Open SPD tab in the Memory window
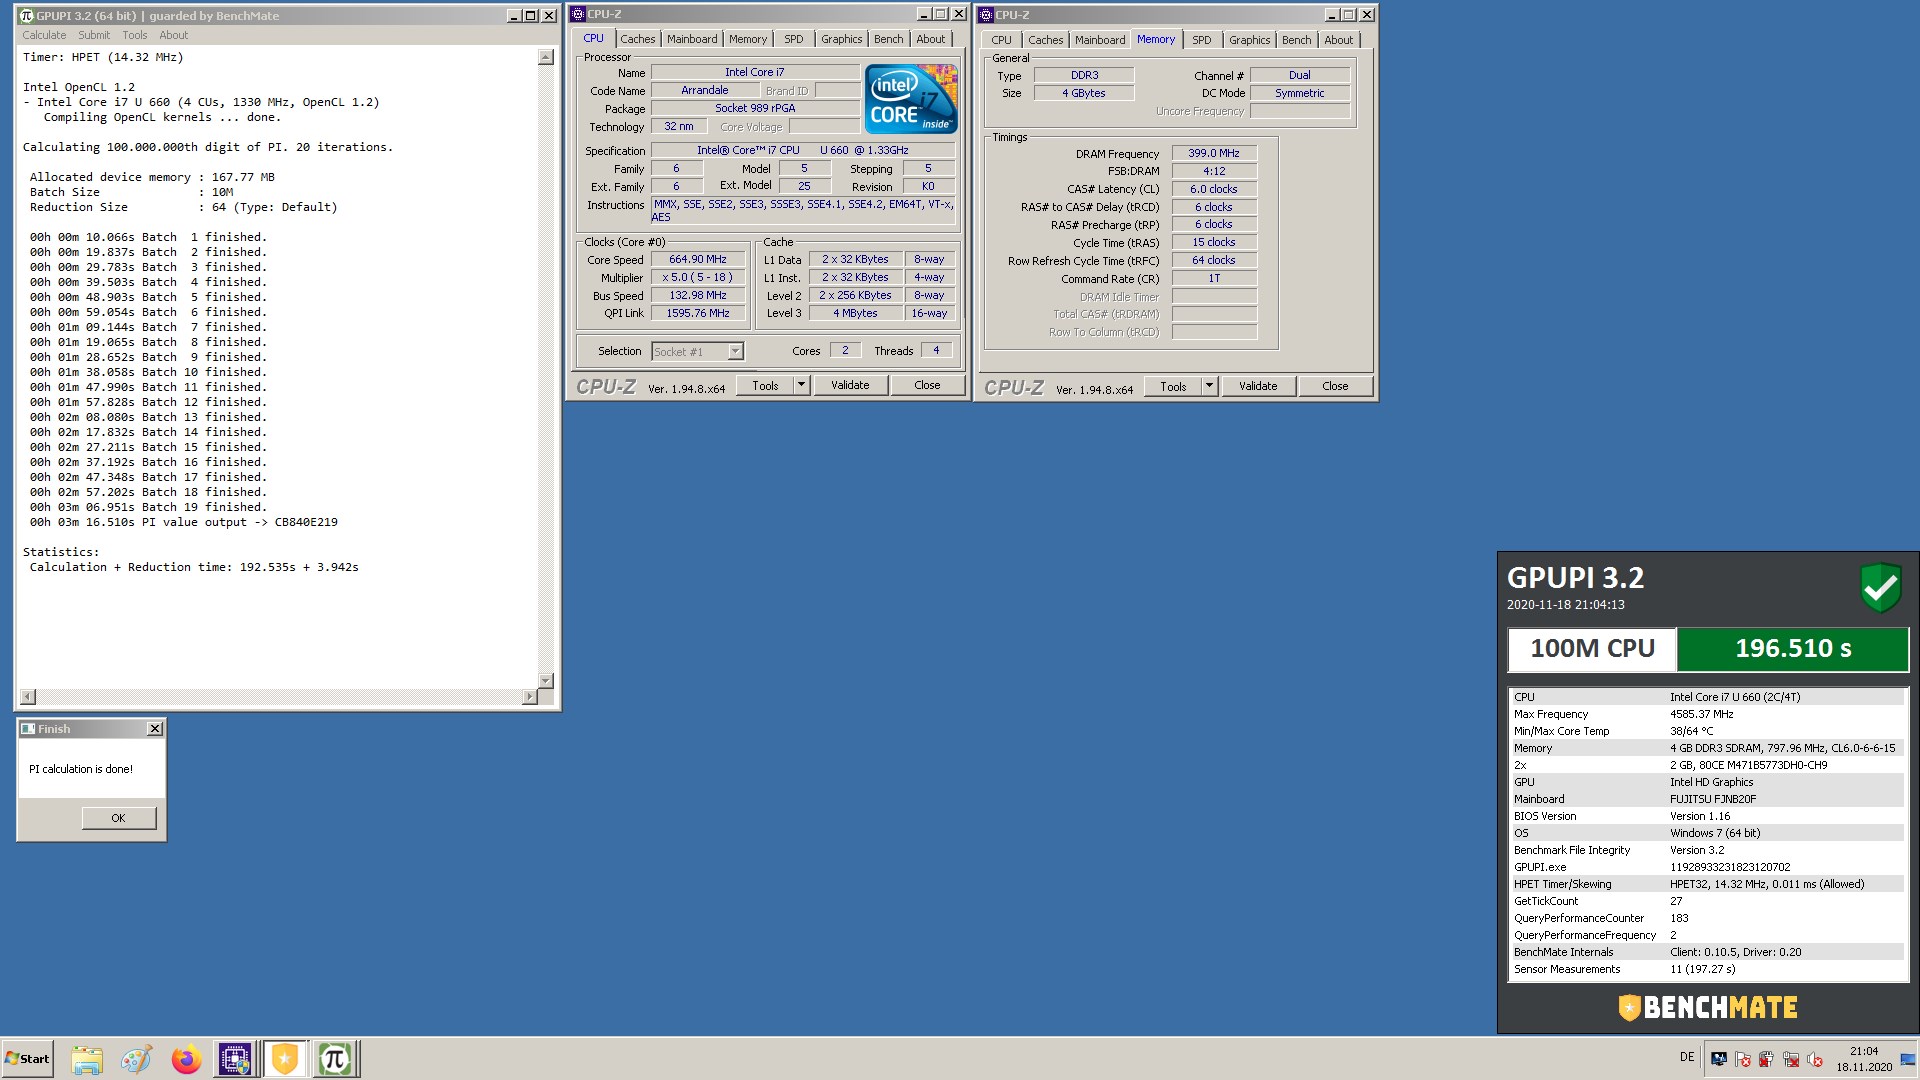This screenshot has width=1920, height=1080. 1201,40
